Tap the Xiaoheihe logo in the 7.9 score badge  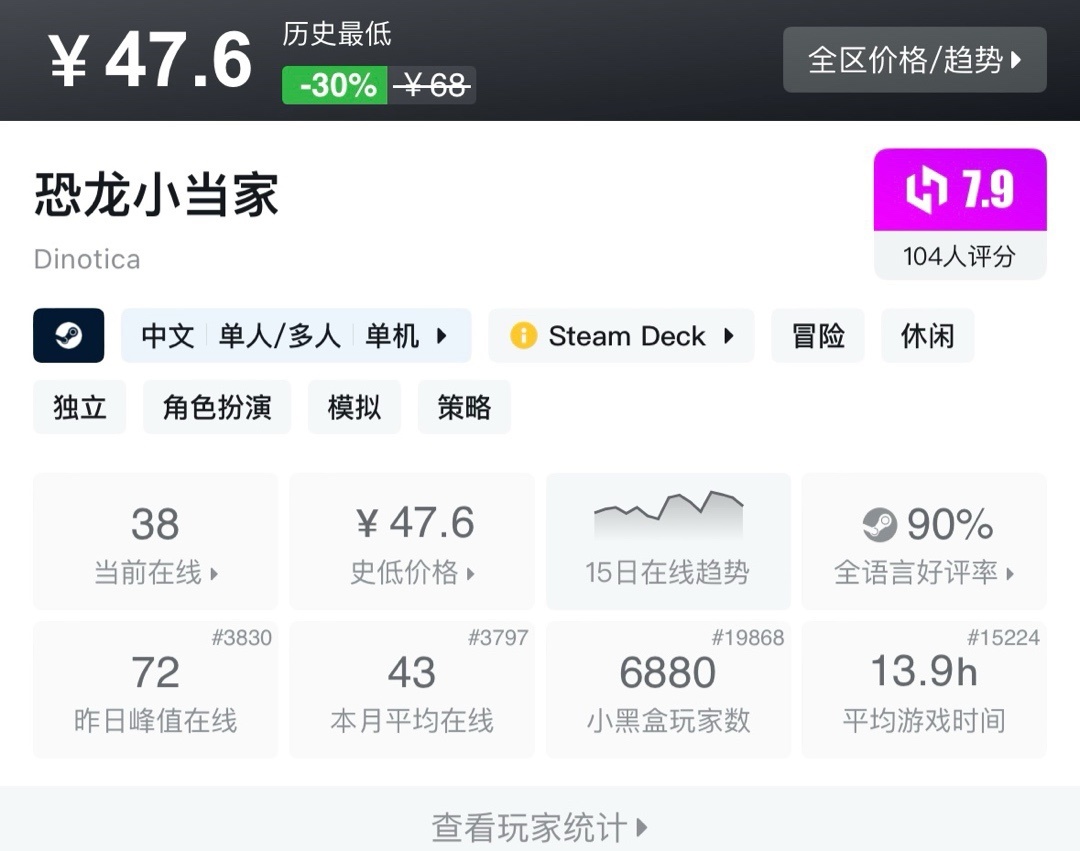tap(926, 189)
